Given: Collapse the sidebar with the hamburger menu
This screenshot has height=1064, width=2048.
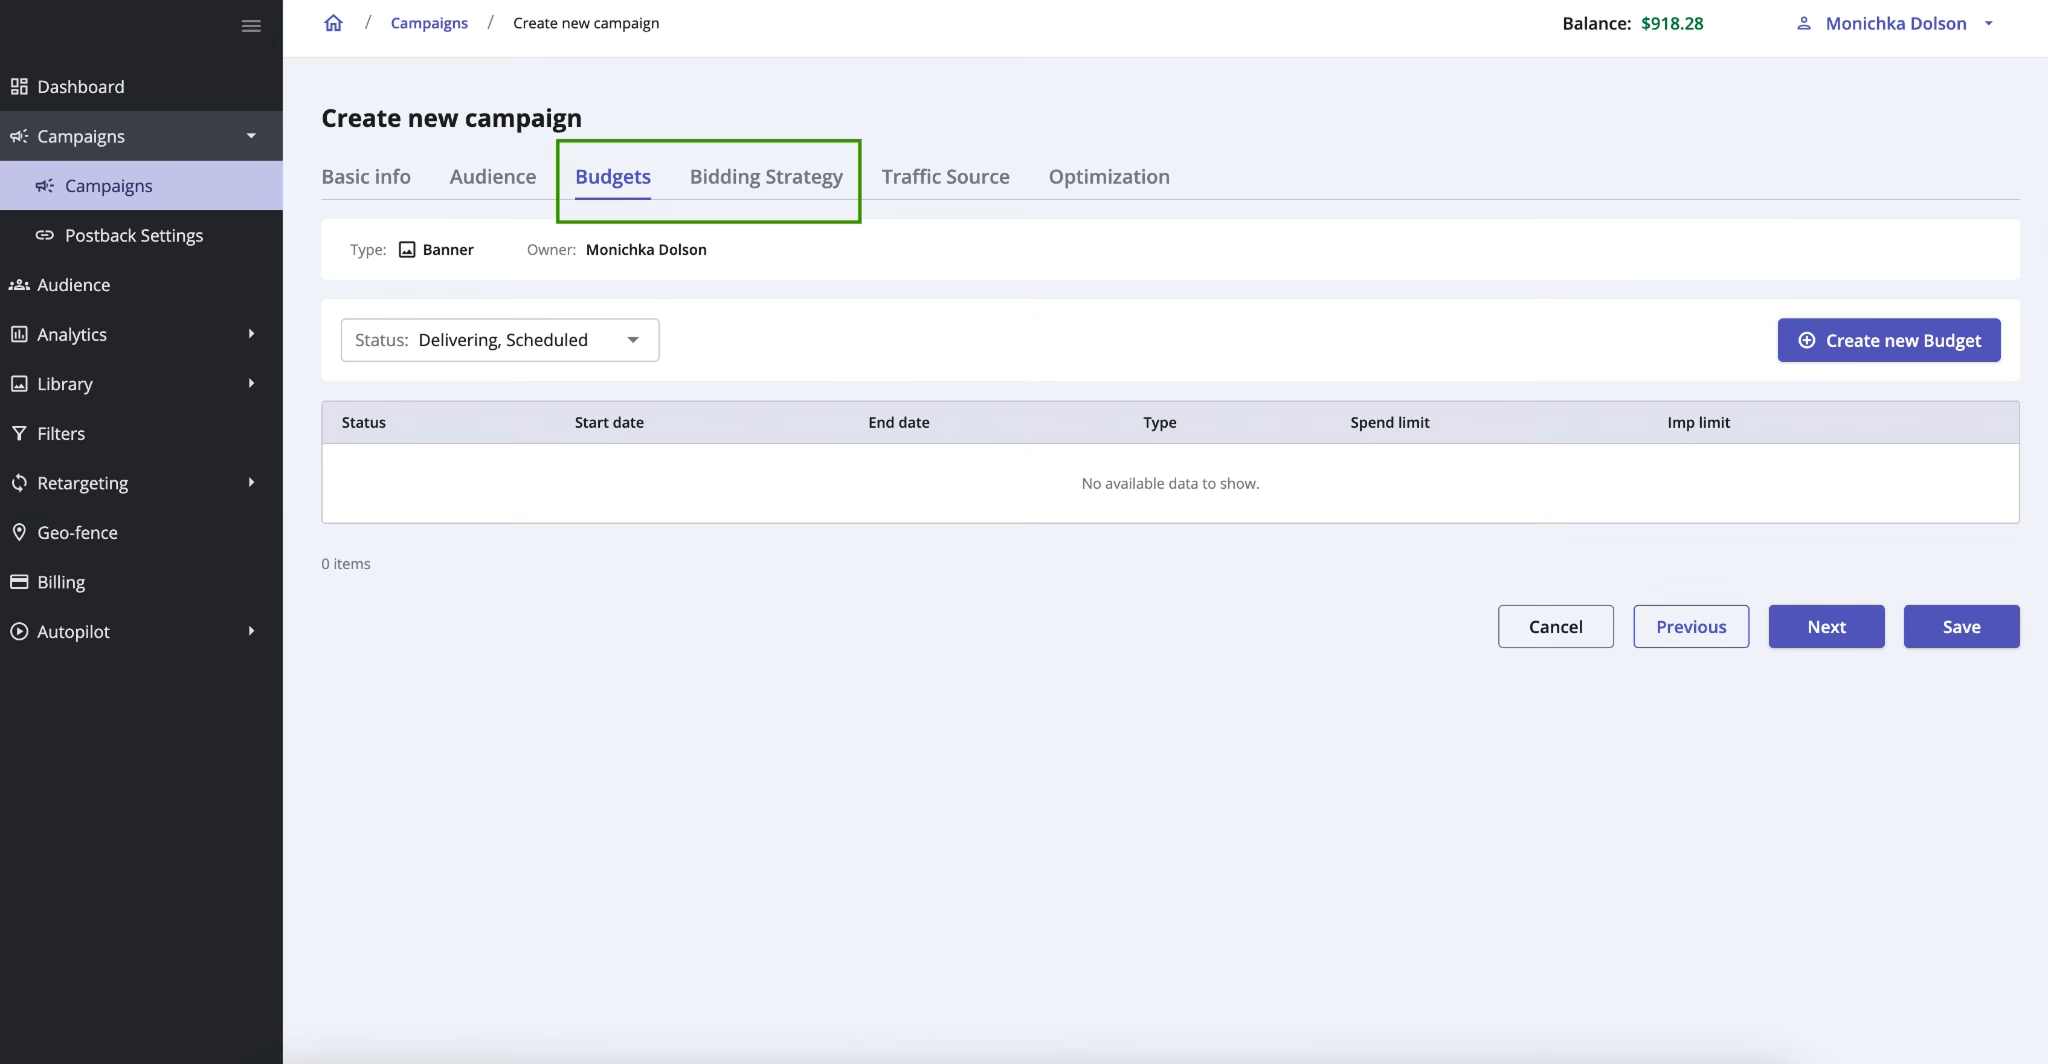Looking at the screenshot, I should [x=250, y=25].
